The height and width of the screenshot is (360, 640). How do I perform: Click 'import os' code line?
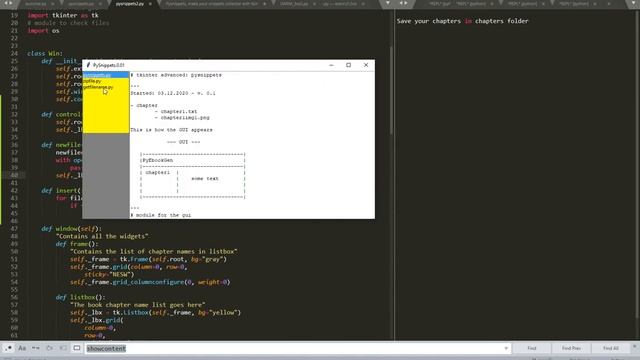click(x=43, y=31)
